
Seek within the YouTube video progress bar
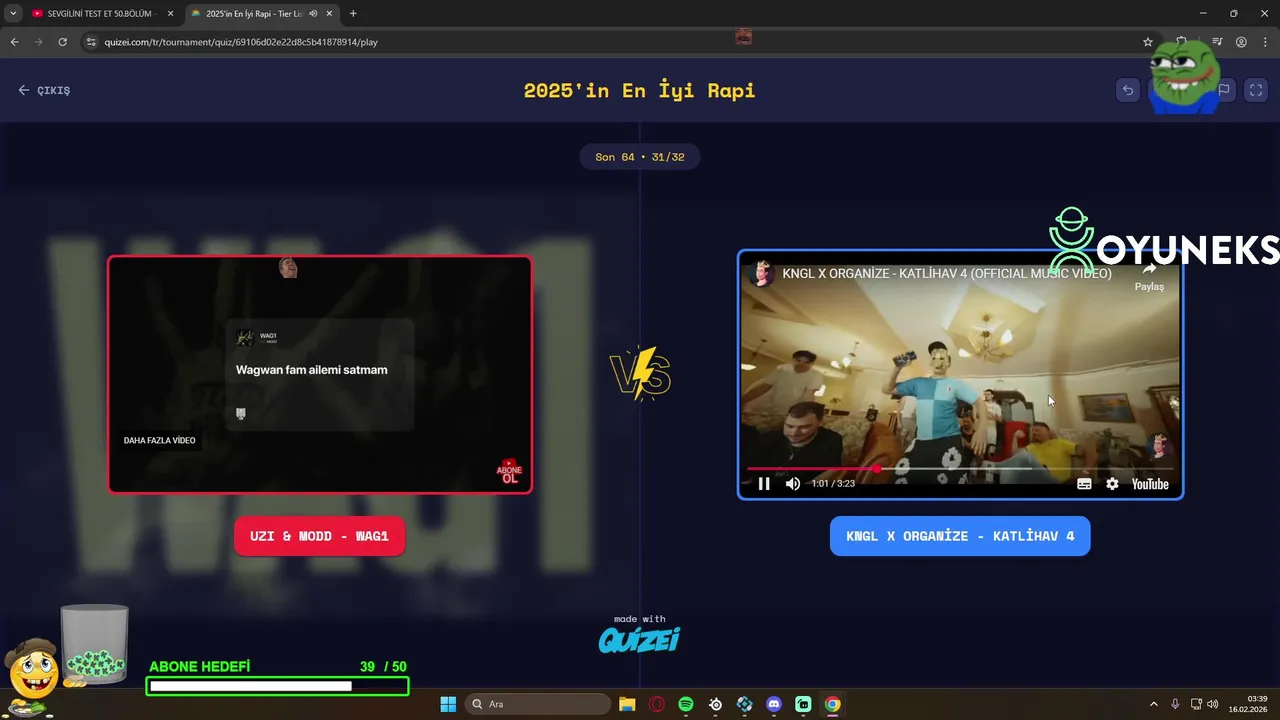tap(960, 468)
